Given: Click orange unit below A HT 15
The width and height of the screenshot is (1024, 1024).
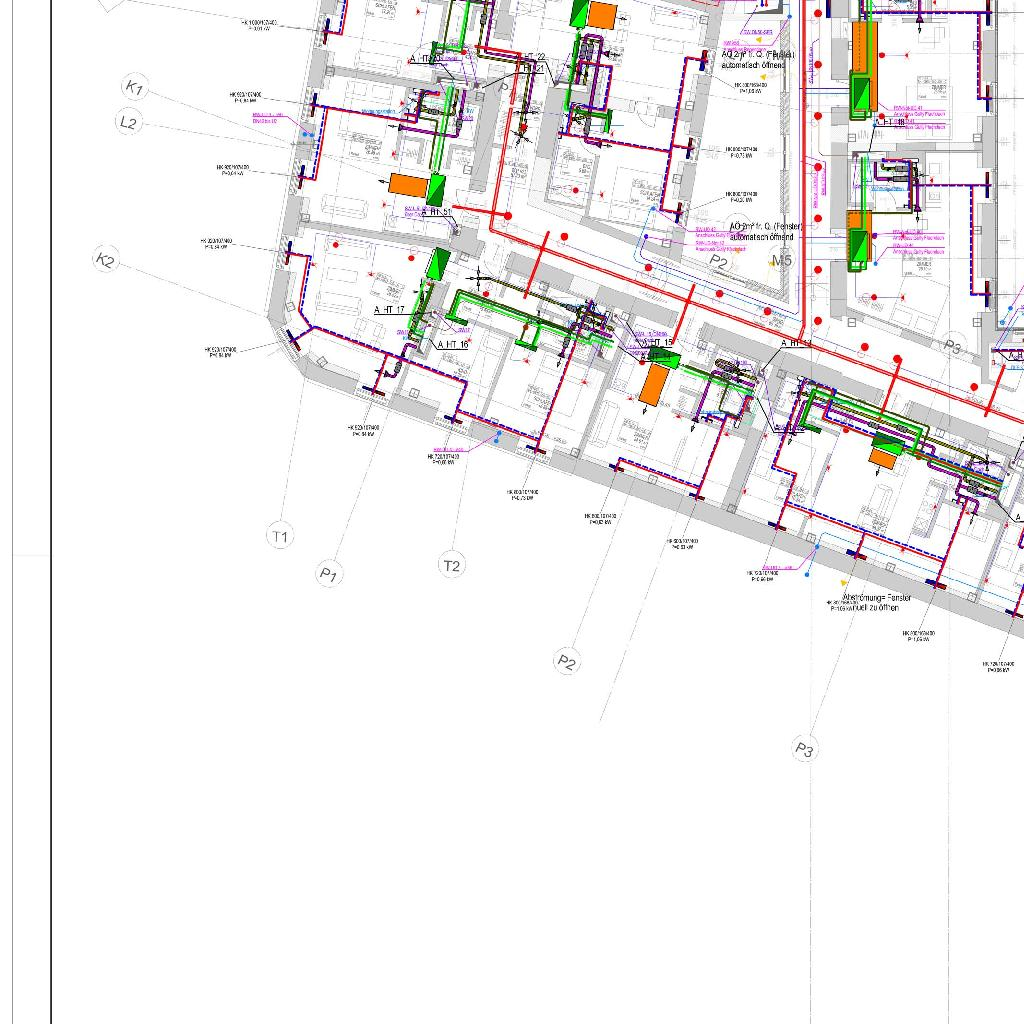Looking at the screenshot, I should (654, 384).
